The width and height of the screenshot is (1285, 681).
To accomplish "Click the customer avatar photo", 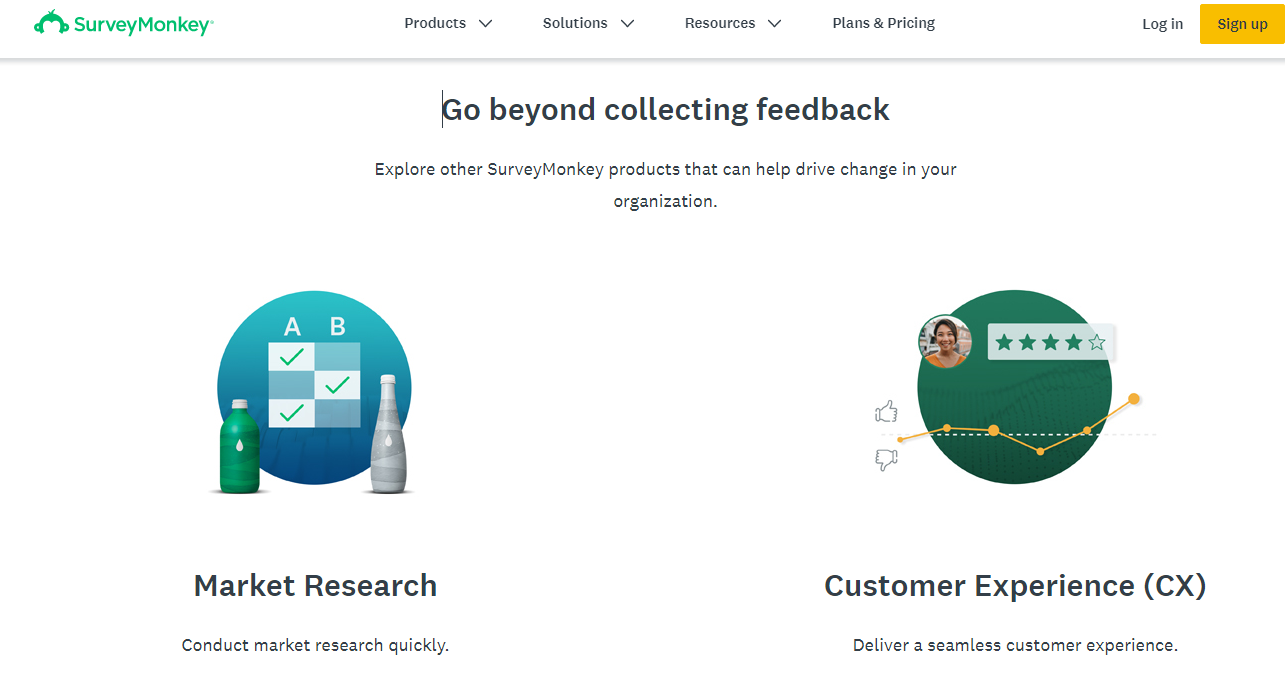I will point(945,342).
